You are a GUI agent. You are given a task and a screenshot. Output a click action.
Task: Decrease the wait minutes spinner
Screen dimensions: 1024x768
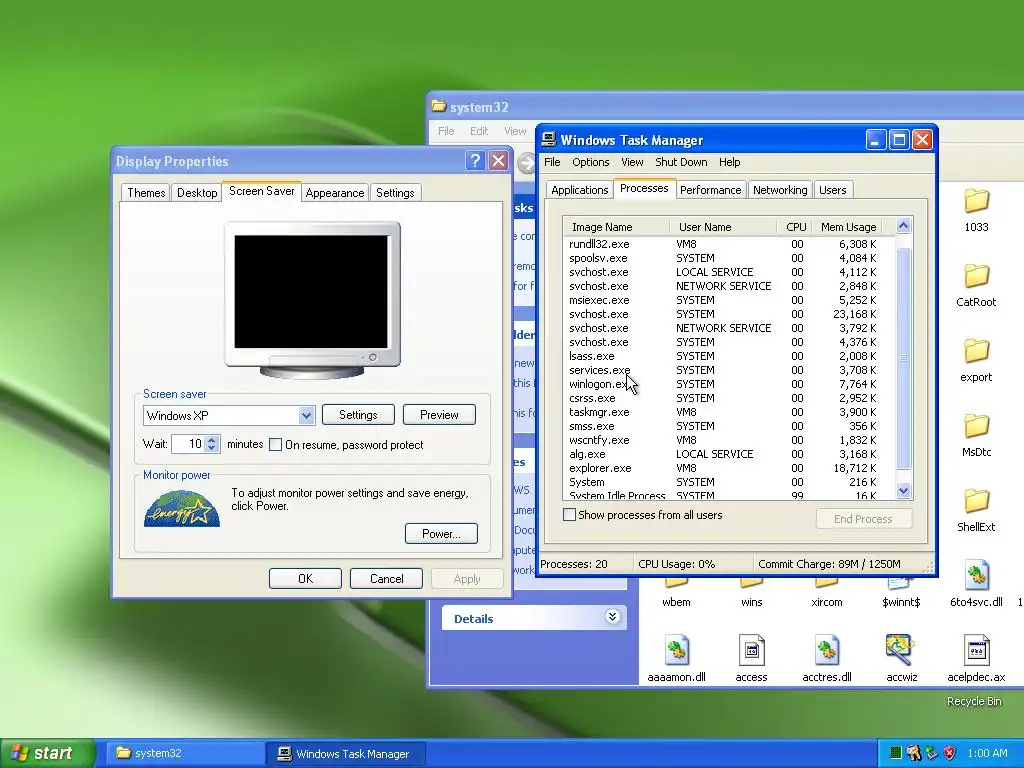pos(212,449)
